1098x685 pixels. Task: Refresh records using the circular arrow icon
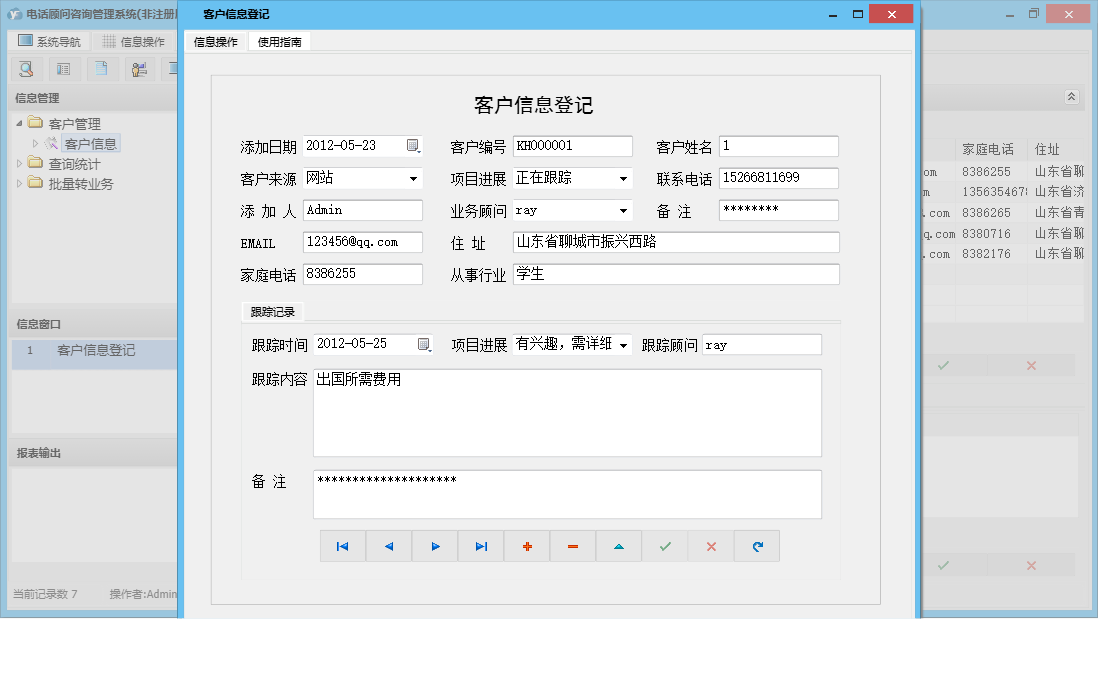pyautogui.click(x=757, y=546)
